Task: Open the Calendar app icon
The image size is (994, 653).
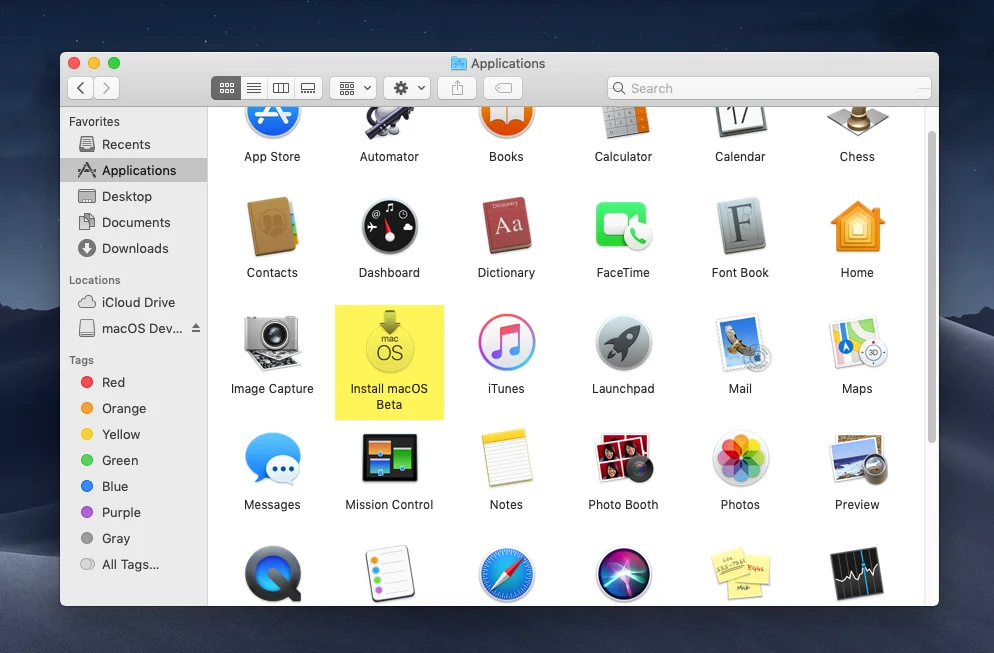Action: pos(740,122)
